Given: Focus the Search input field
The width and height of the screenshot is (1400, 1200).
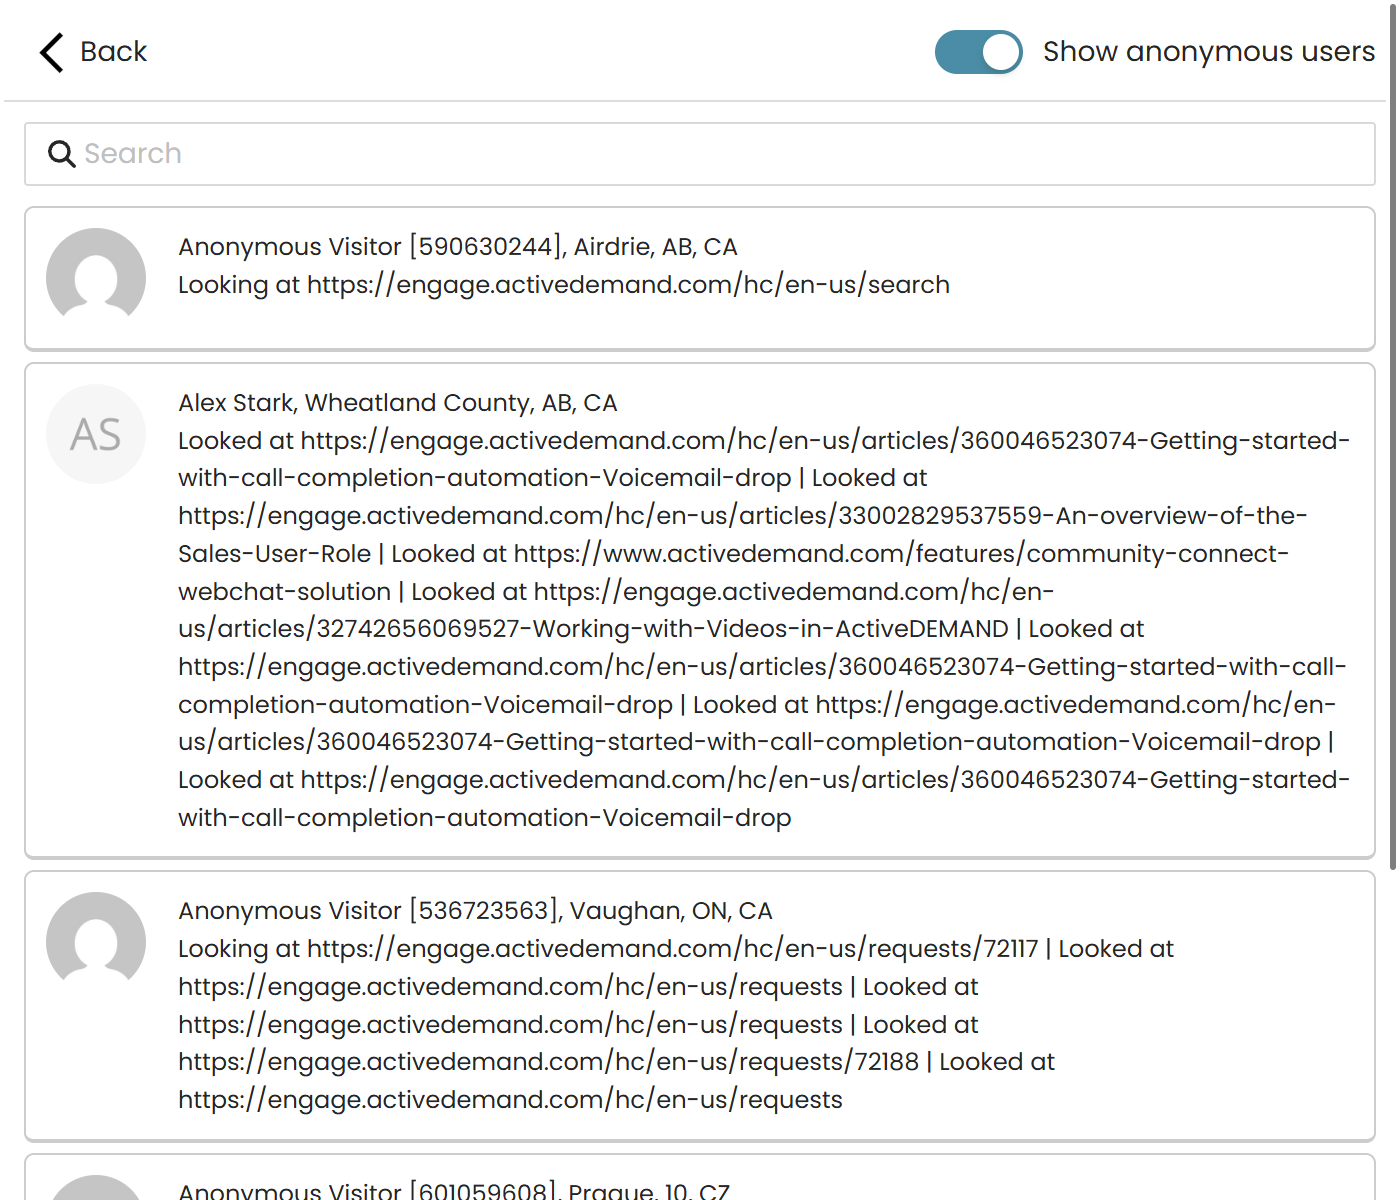Looking at the screenshot, I should (x=700, y=154).
